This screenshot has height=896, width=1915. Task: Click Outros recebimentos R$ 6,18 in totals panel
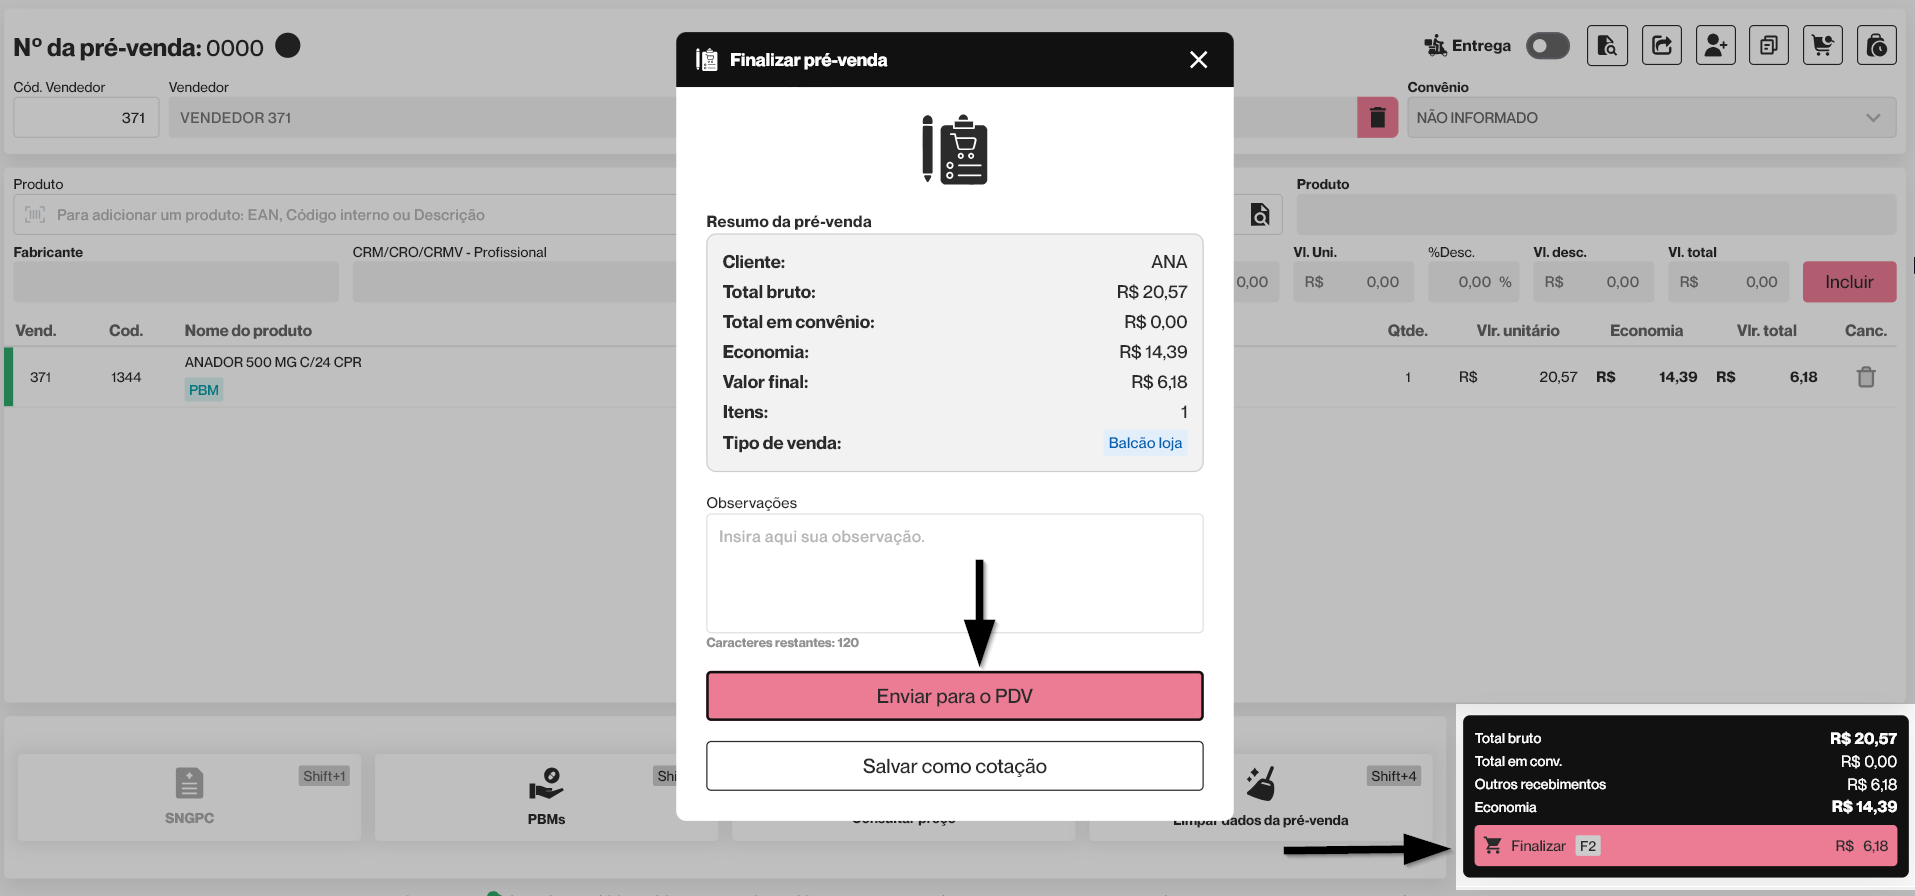pos(1685,785)
